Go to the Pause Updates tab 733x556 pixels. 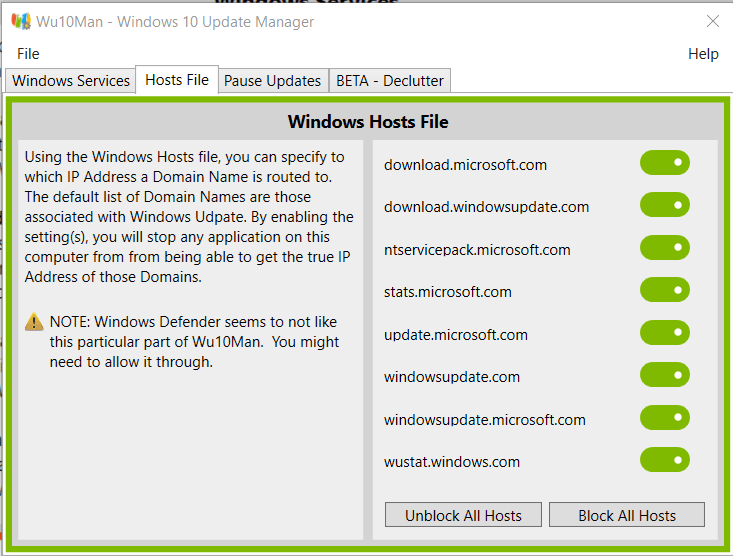(x=273, y=80)
